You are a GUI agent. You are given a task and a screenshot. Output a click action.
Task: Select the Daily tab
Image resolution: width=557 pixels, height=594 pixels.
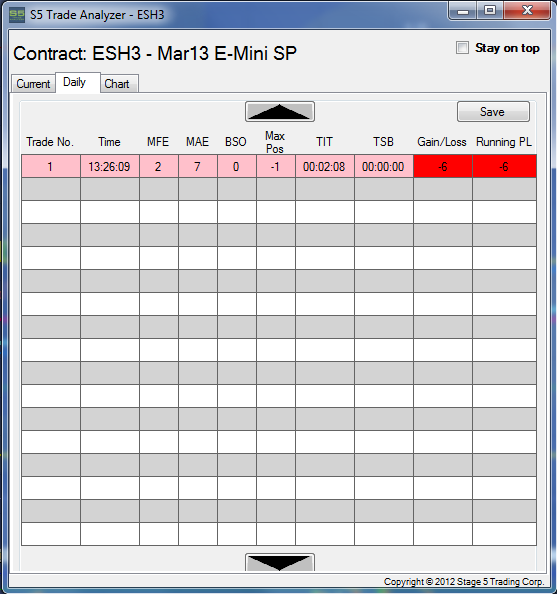[78, 82]
